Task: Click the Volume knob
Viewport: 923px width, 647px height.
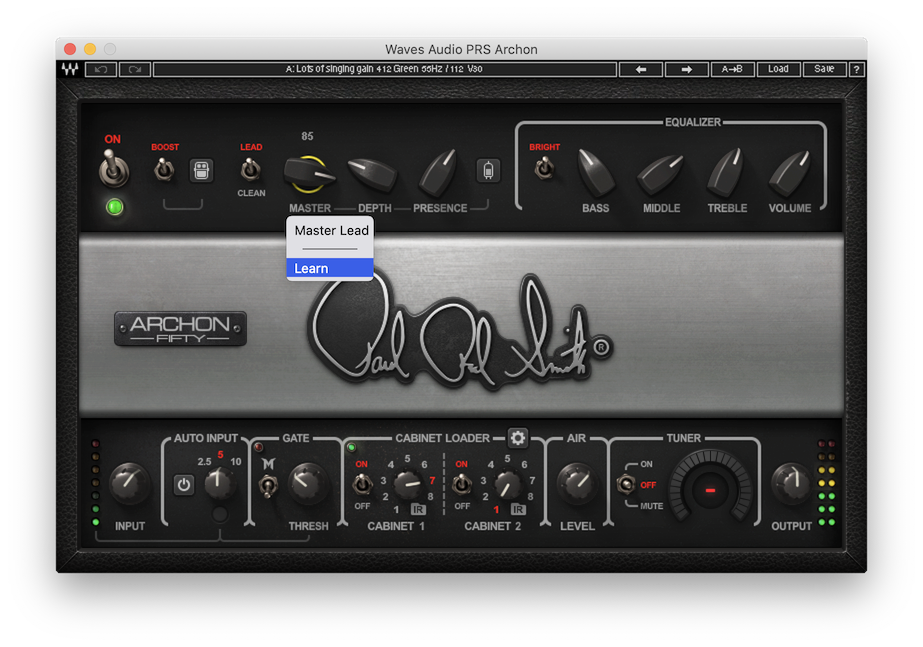Action: 790,172
